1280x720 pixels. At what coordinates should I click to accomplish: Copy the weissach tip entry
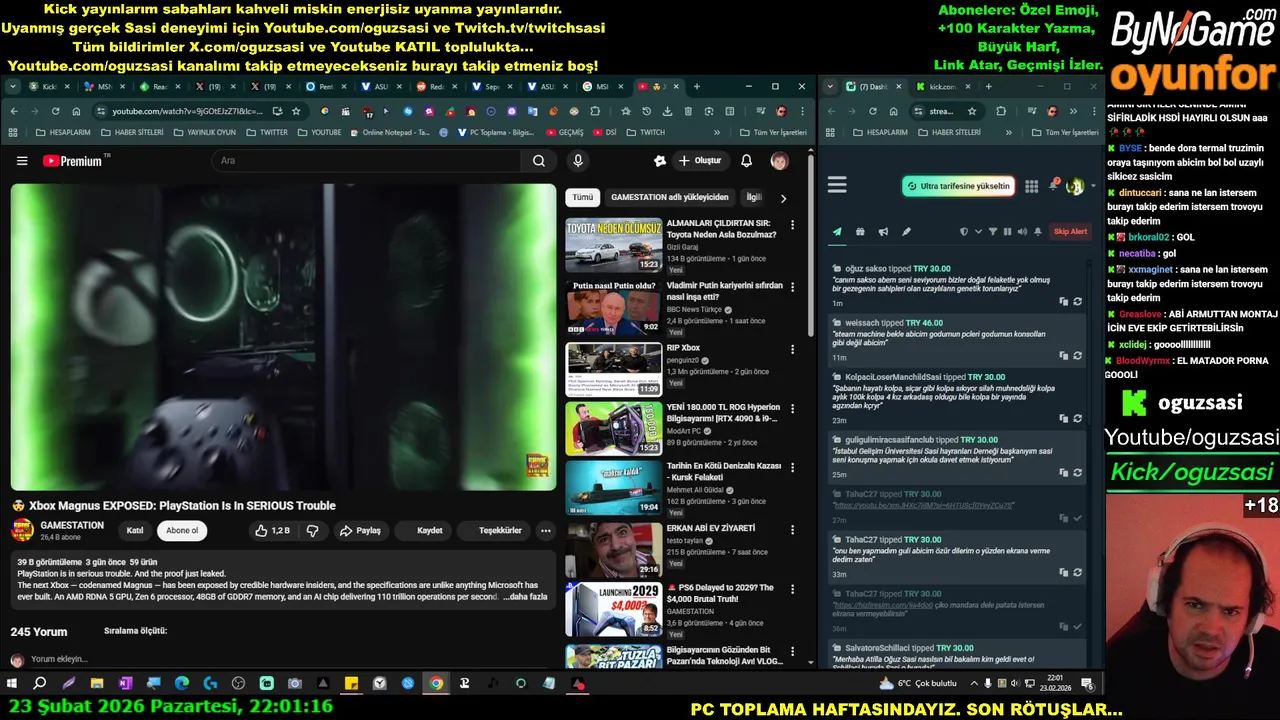coord(1063,355)
